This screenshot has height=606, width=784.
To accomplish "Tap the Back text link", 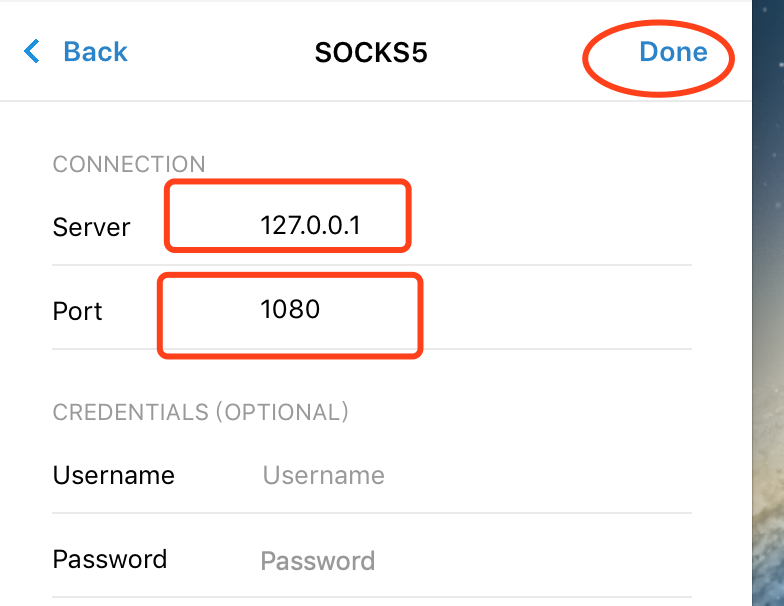I will (95, 52).
